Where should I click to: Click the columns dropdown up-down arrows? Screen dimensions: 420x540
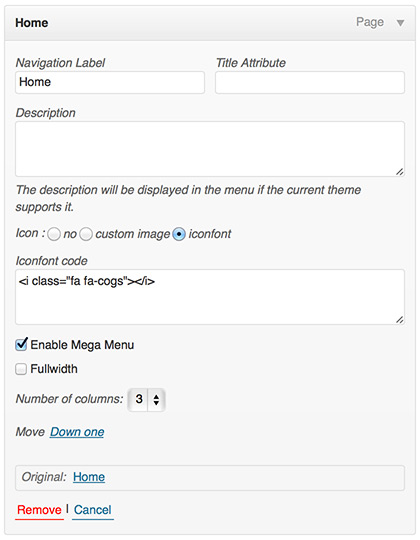(156, 399)
